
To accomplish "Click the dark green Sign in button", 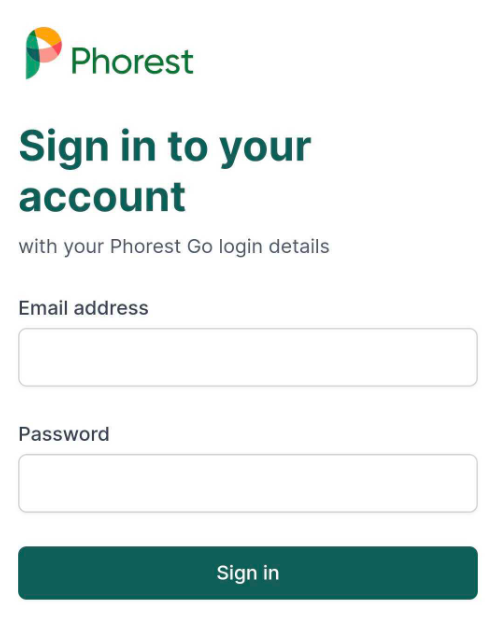I will click(x=247, y=573).
